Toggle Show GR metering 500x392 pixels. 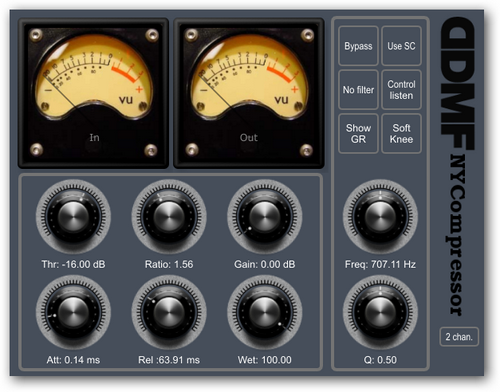358,134
